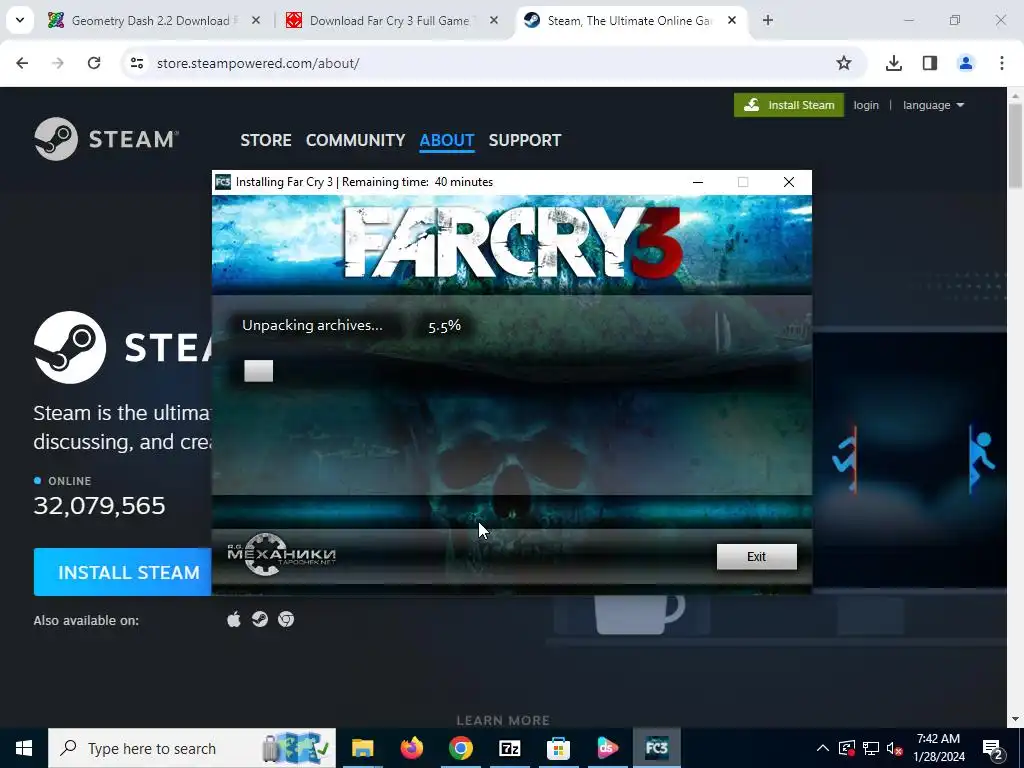Viewport: 1024px width, 768px height.
Task: View site information icon in address bar
Action: [136, 63]
